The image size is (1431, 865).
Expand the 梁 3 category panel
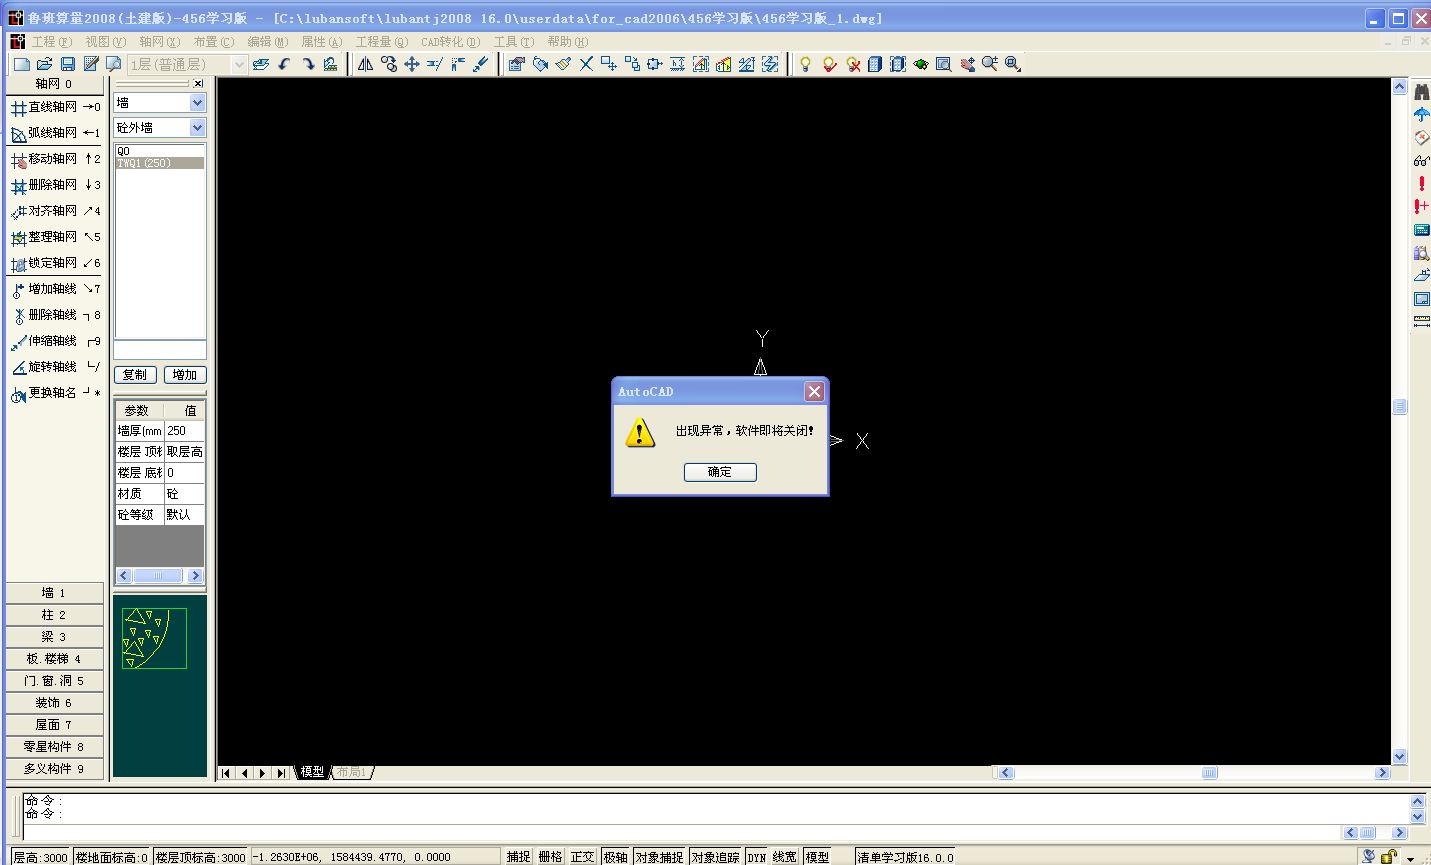(54, 637)
